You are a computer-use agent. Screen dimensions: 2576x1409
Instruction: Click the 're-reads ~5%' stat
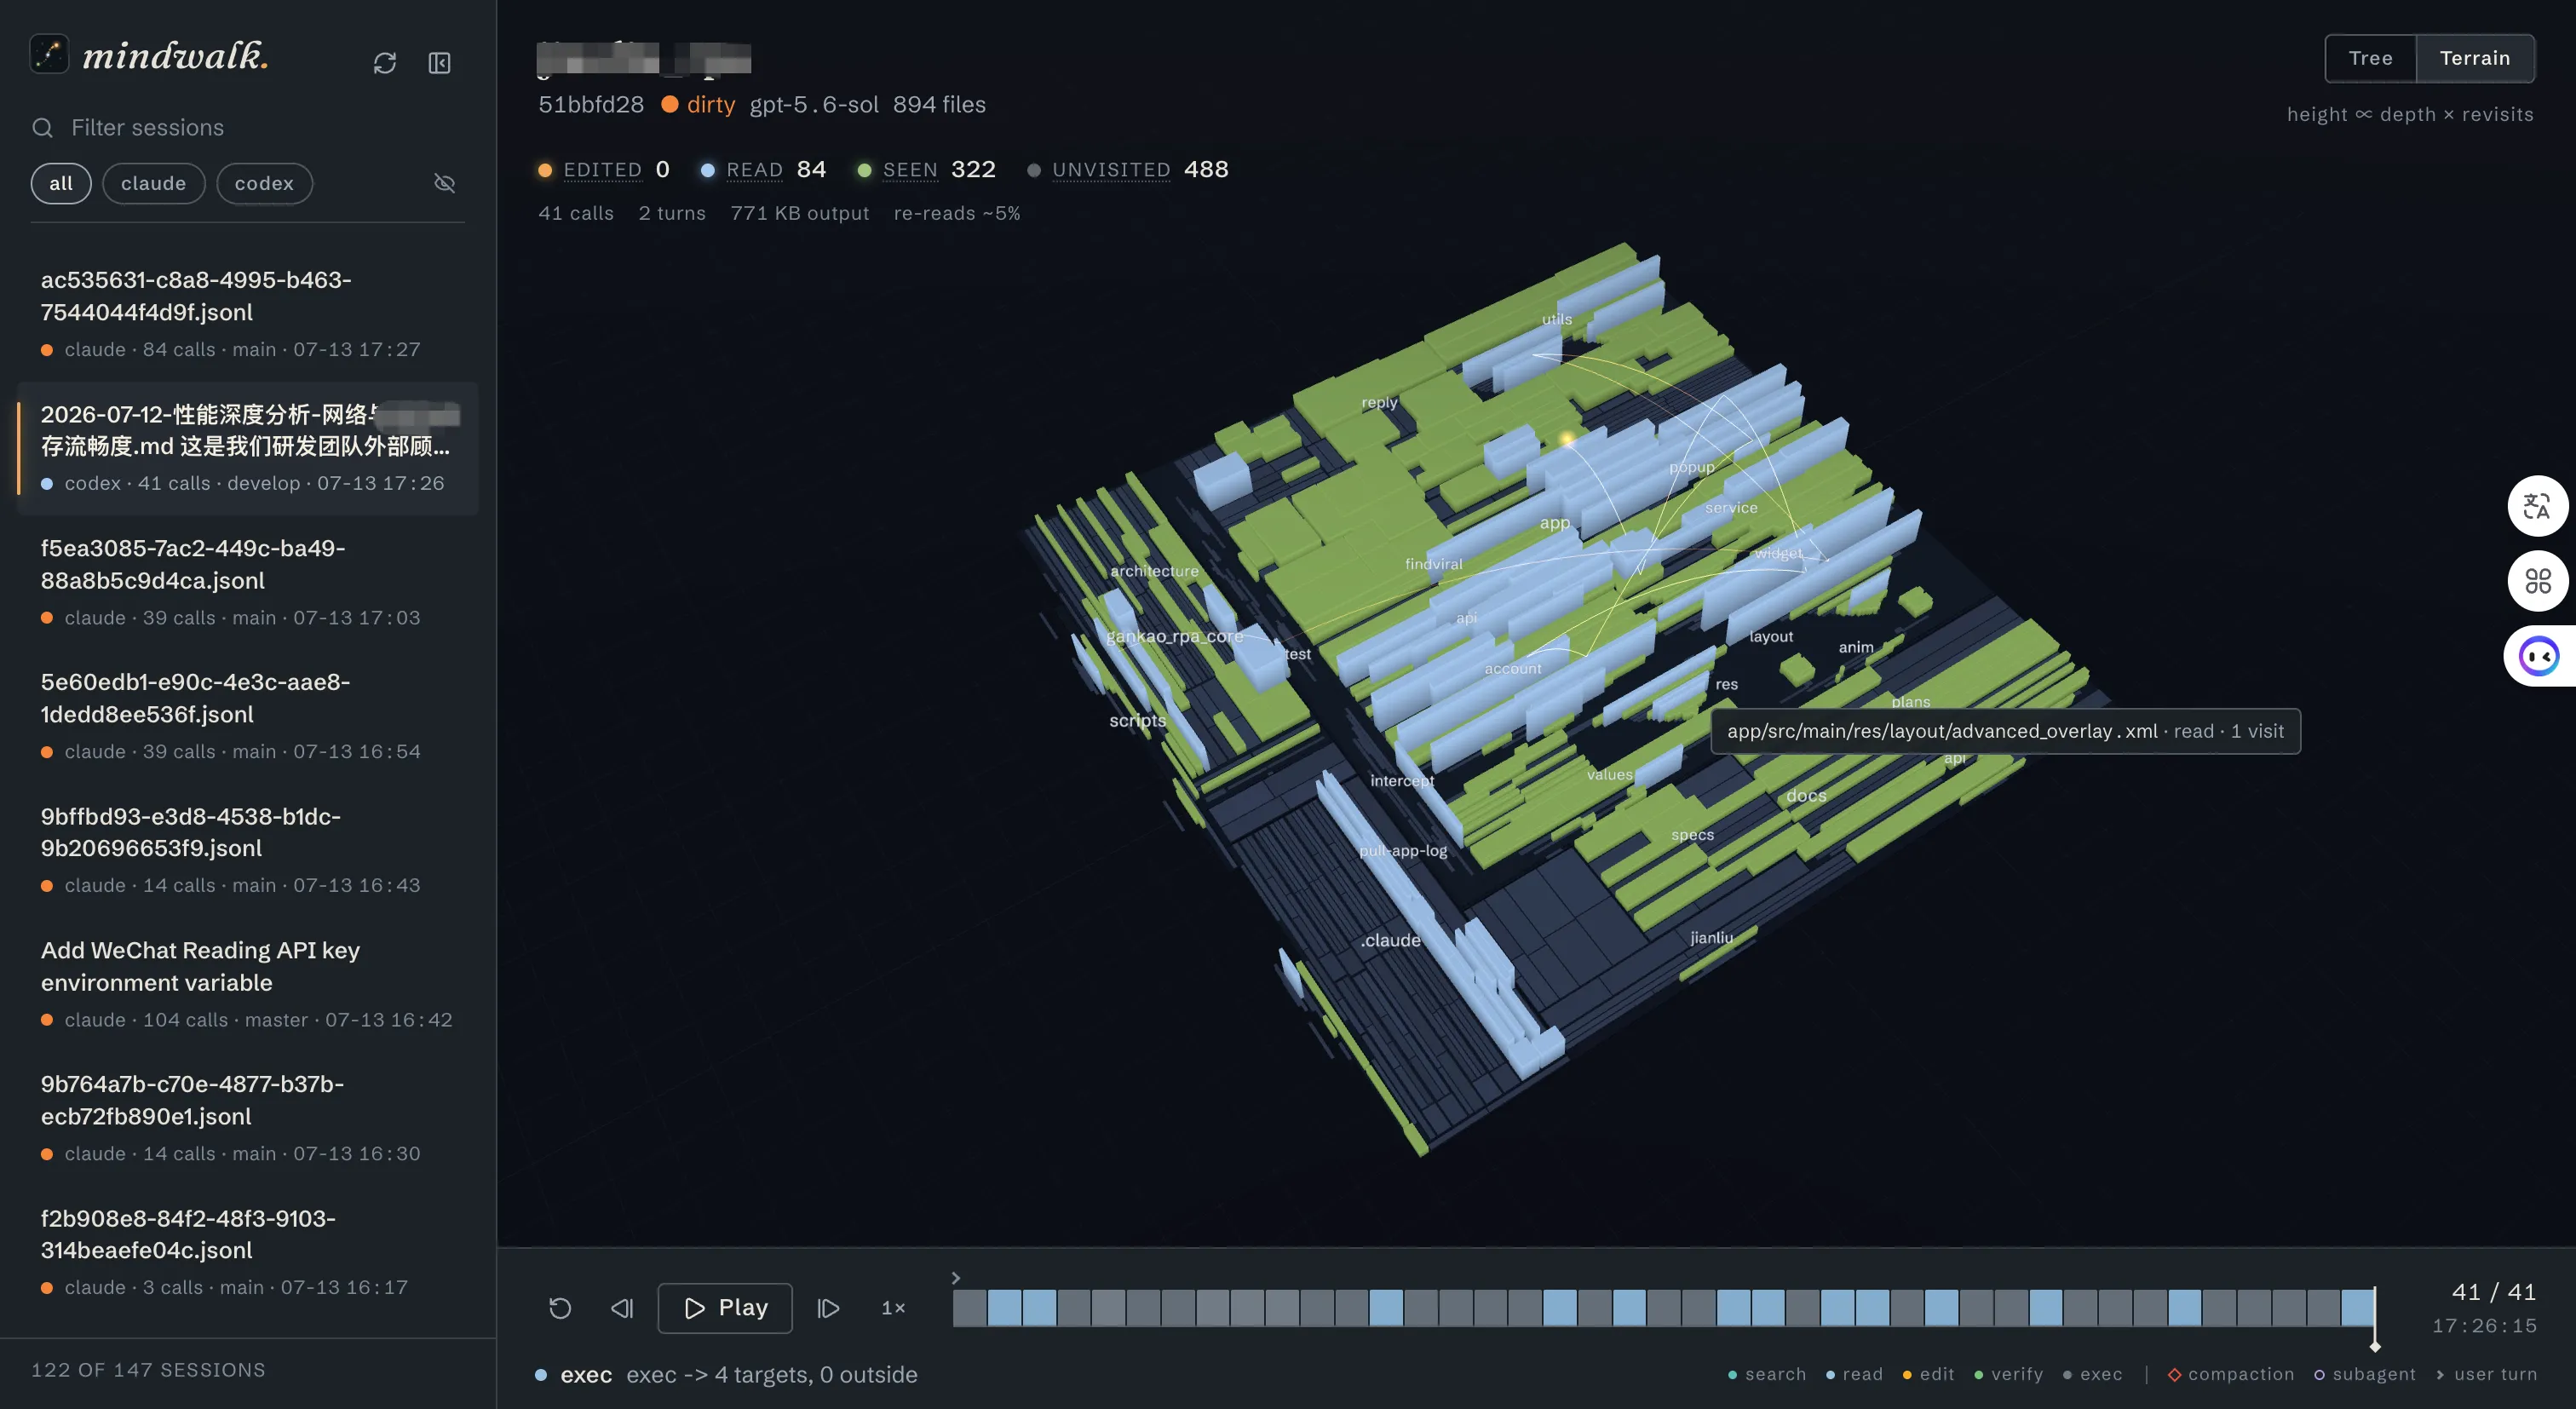[957, 213]
